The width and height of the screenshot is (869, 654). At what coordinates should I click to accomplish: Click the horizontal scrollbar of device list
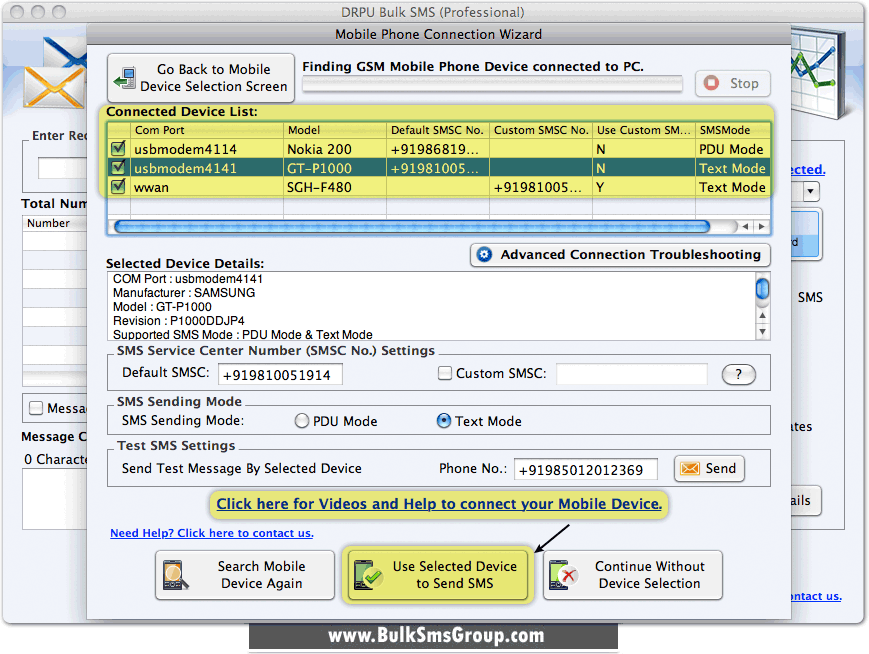click(x=412, y=226)
